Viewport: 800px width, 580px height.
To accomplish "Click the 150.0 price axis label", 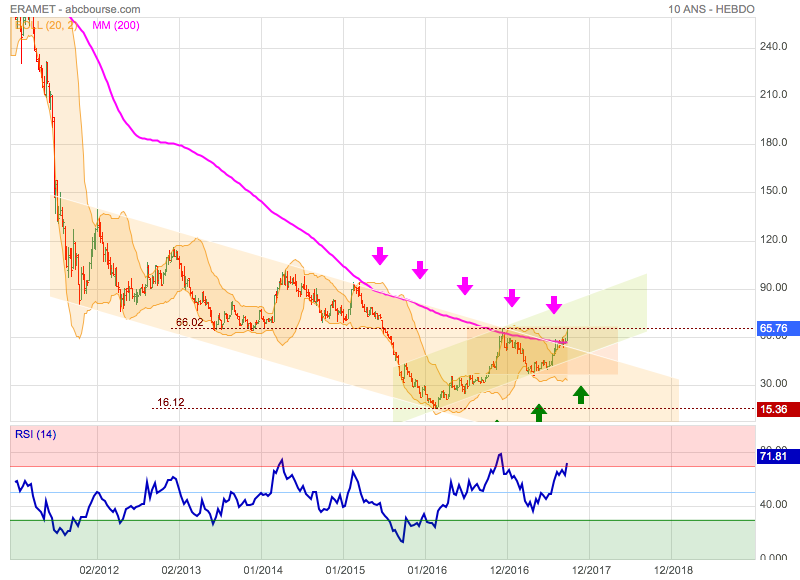I will pos(773,191).
